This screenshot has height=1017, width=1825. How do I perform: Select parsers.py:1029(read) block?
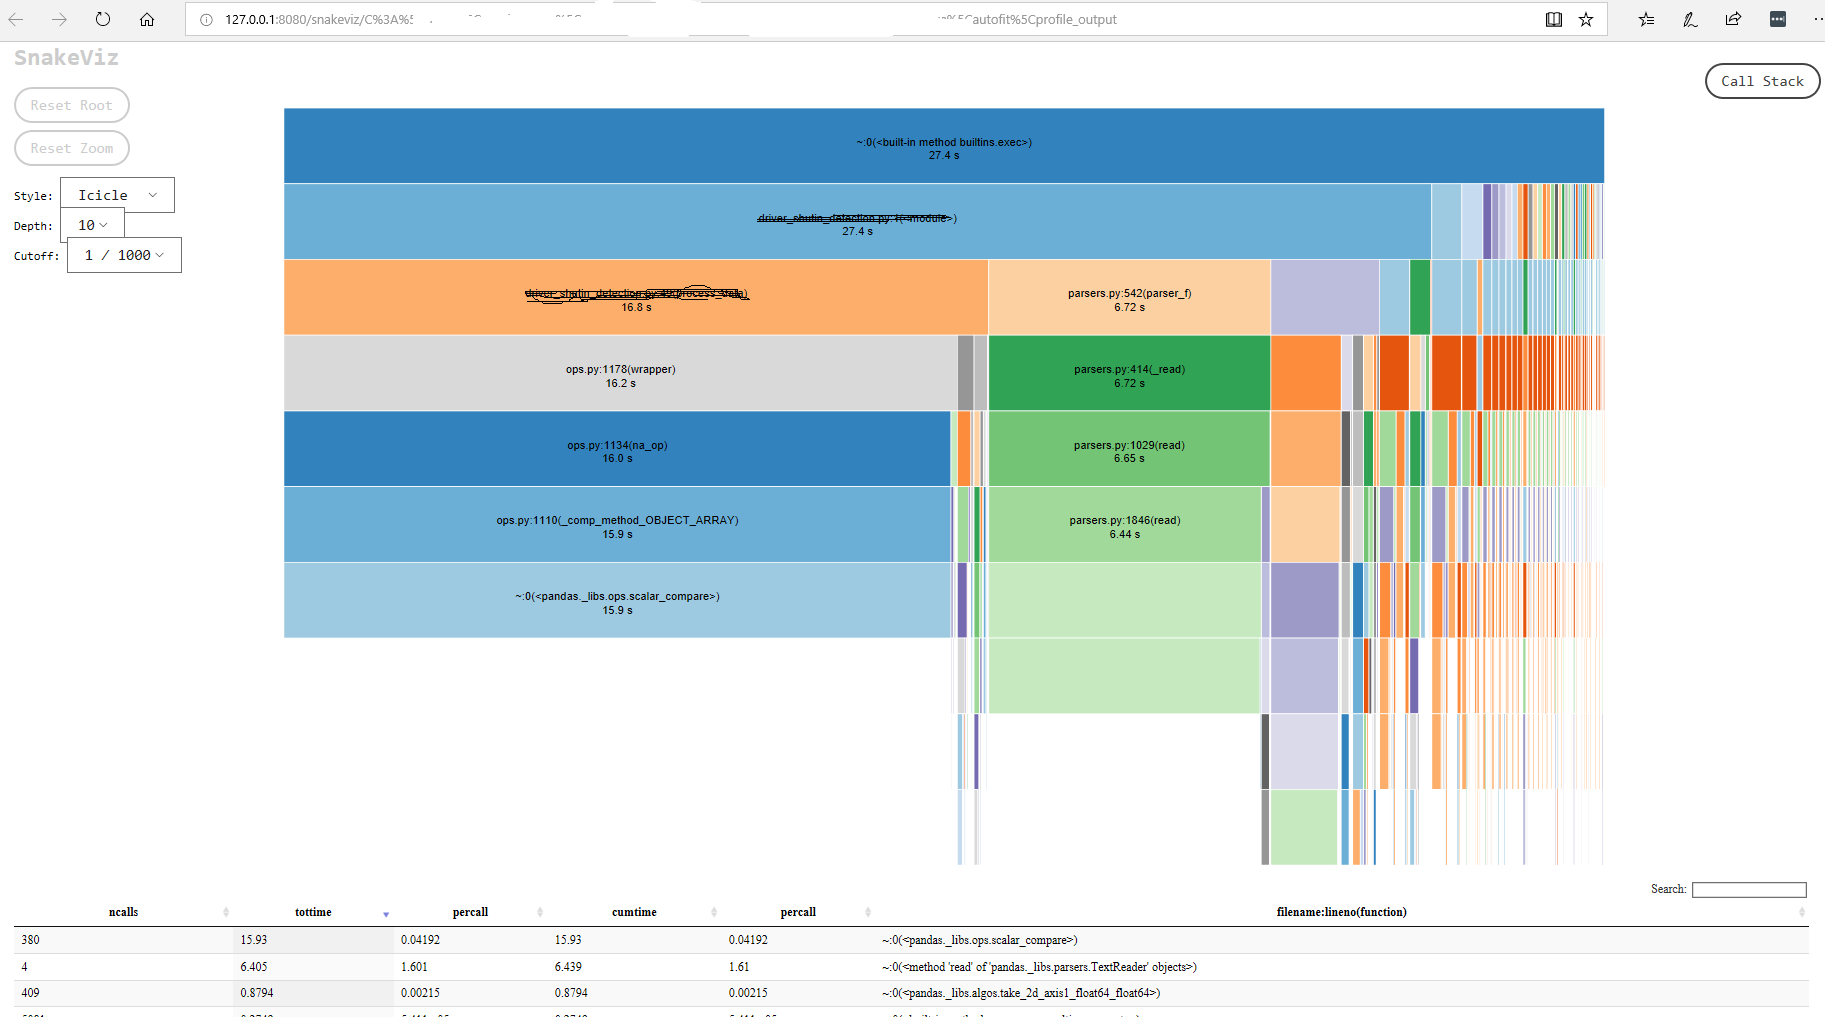point(1129,449)
